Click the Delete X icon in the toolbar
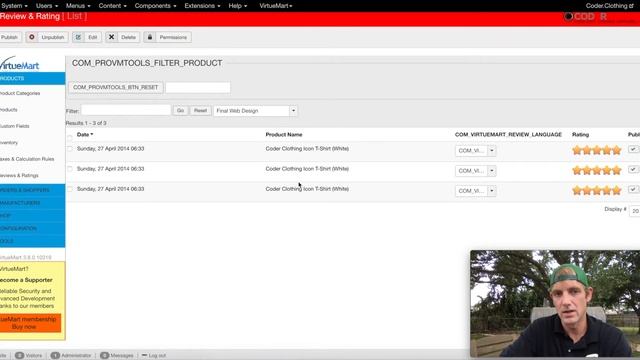 point(111,37)
